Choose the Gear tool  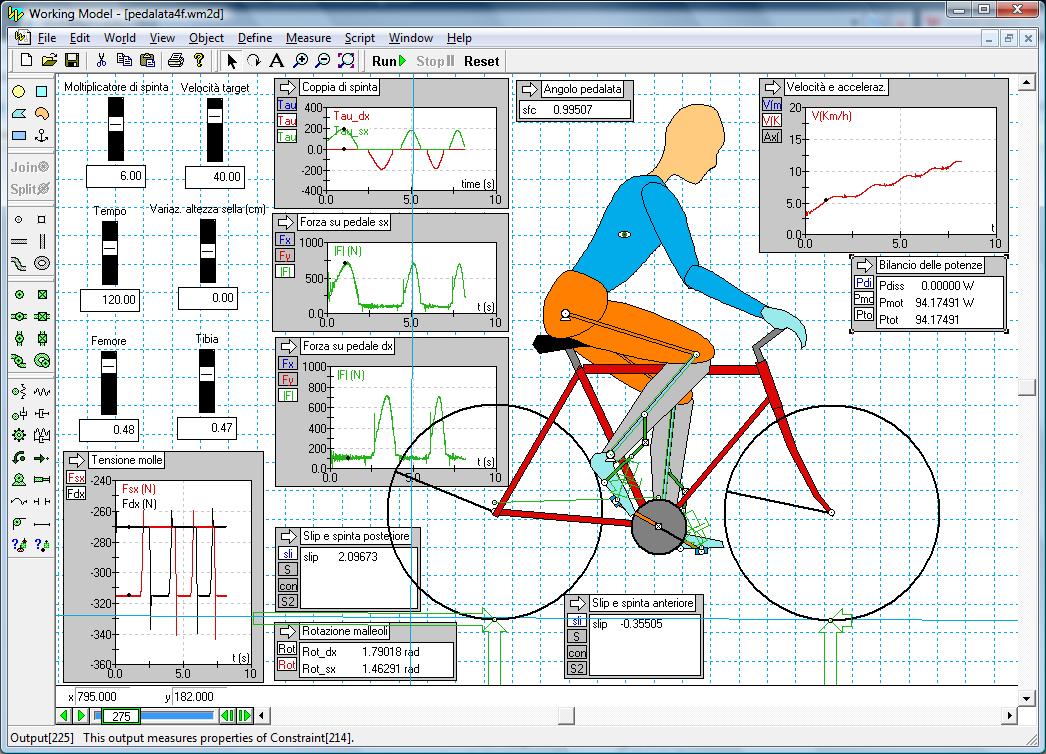(x=19, y=436)
